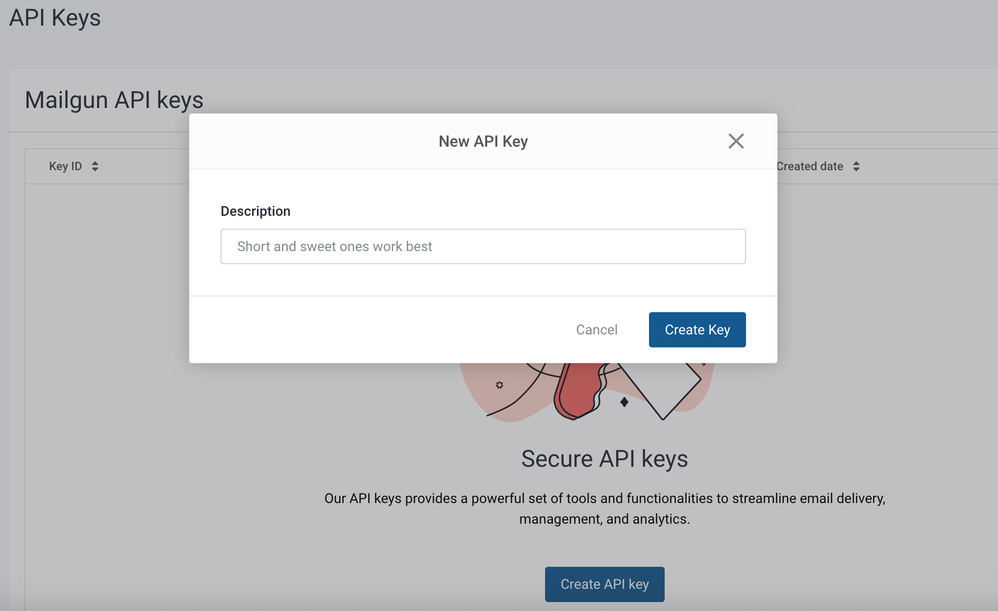Sort by Key ID using arrow icon
The image size is (998, 611).
95,166
